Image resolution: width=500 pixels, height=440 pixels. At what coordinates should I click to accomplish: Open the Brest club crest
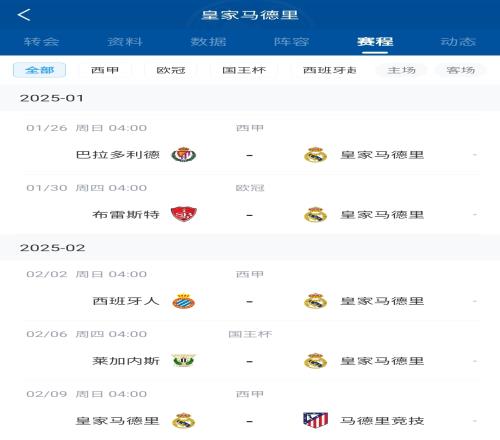[183, 214]
